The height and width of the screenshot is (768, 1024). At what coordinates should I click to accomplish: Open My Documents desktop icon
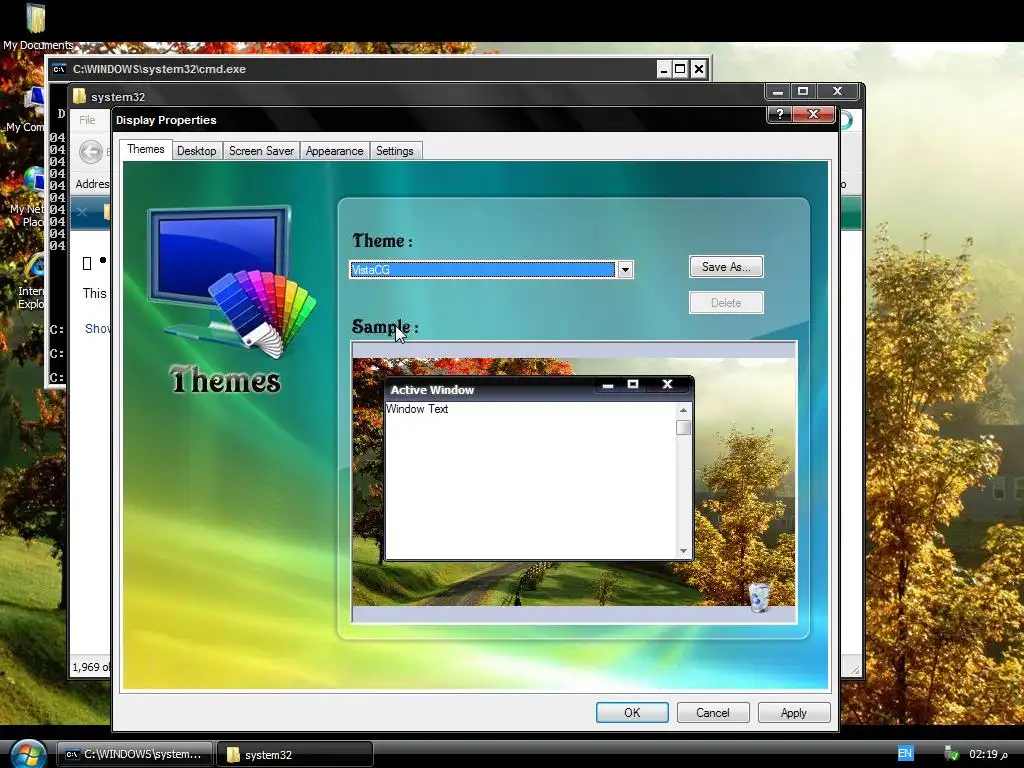click(37, 27)
